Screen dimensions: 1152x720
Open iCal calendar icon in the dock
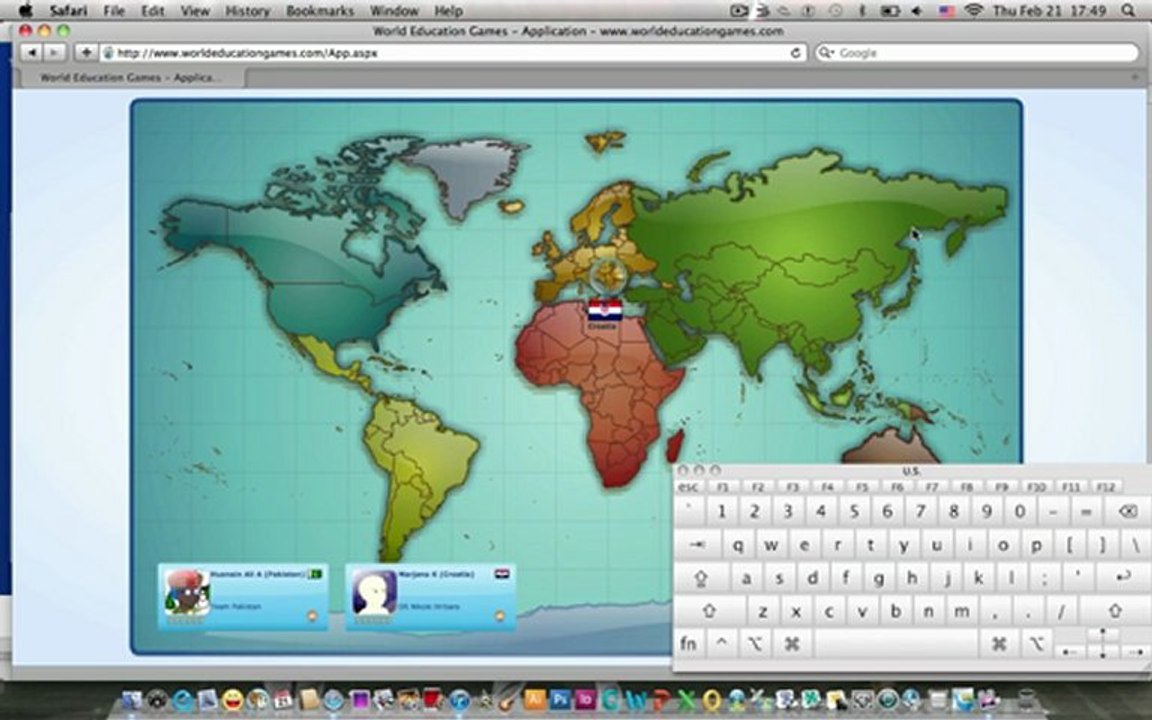pos(283,699)
